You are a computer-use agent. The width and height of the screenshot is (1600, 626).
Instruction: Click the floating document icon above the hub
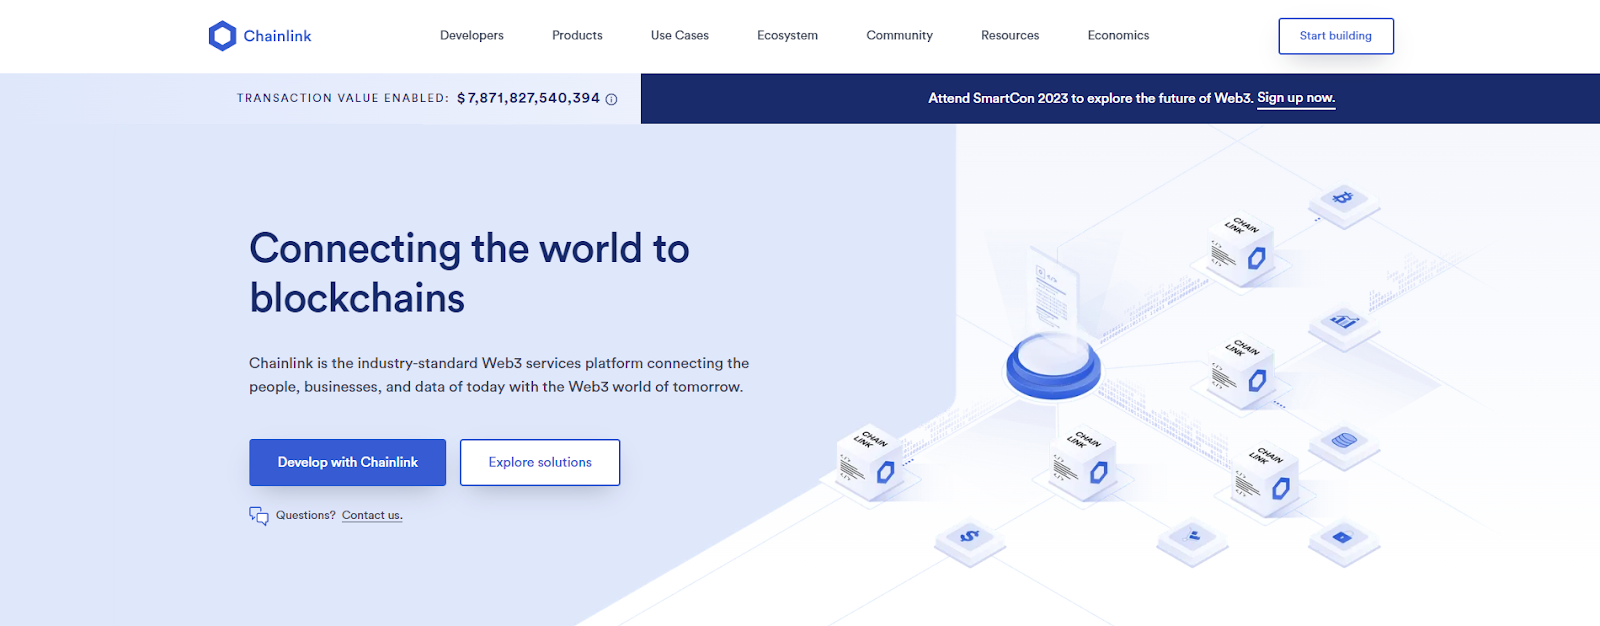point(1053,288)
